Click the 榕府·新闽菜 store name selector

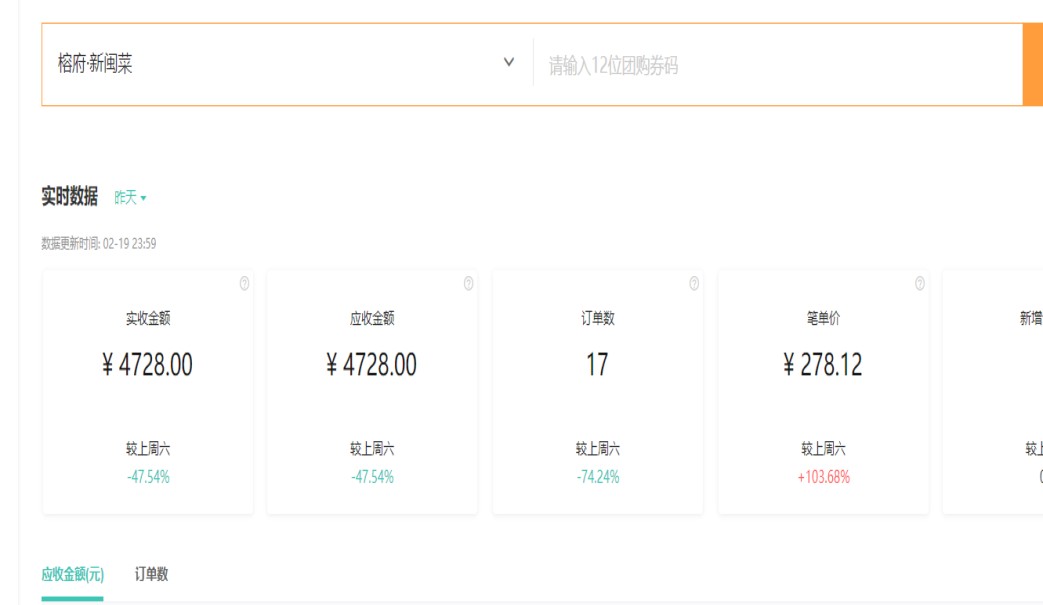click(95, 65)
